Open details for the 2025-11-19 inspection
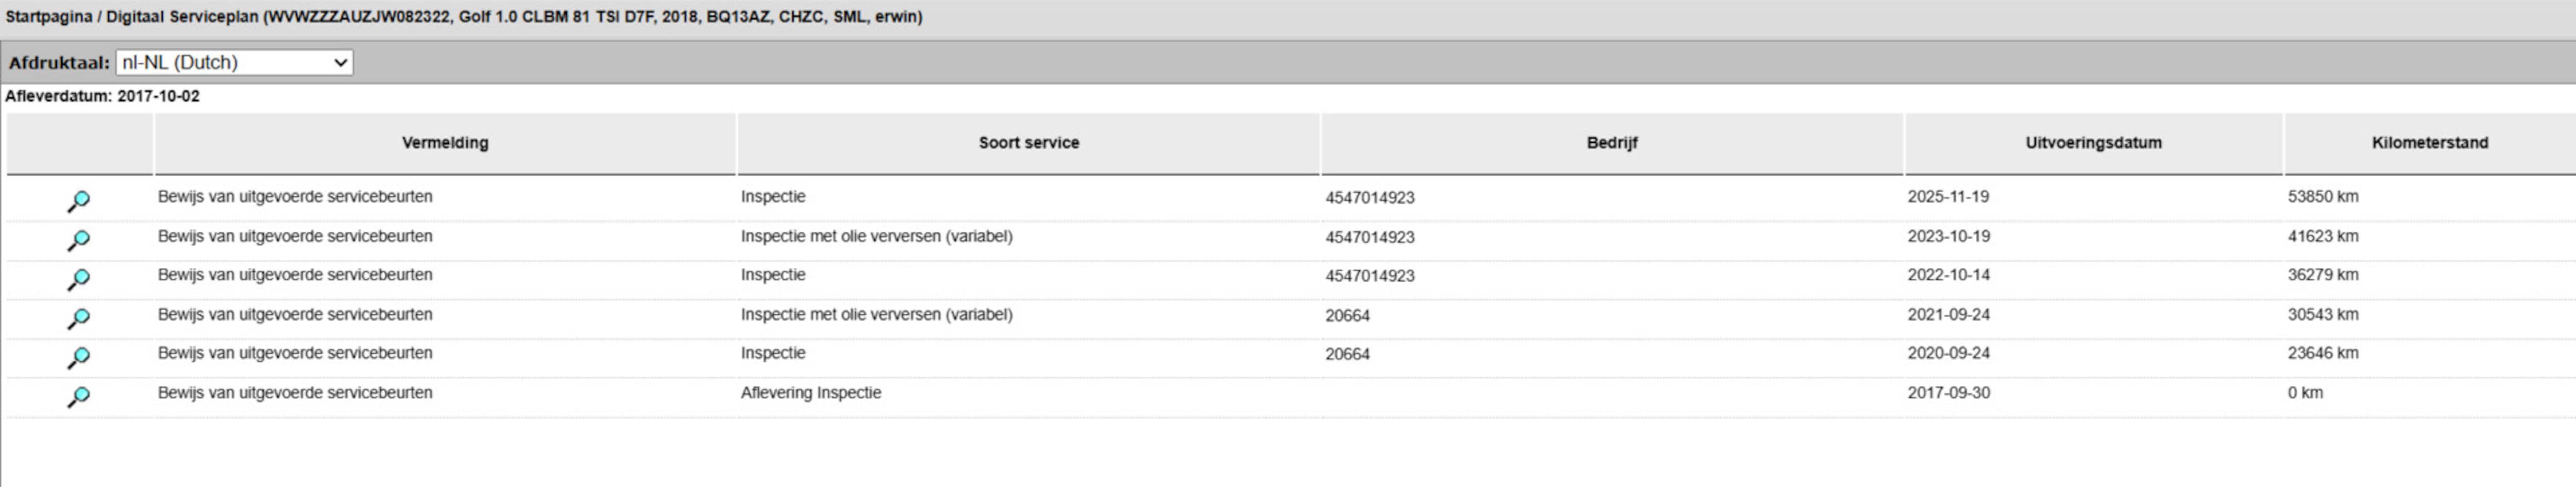 tap(78, 201)
